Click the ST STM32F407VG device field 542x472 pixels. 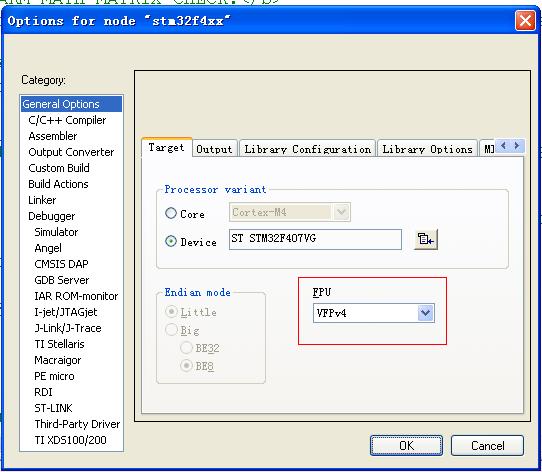(315, 239)
